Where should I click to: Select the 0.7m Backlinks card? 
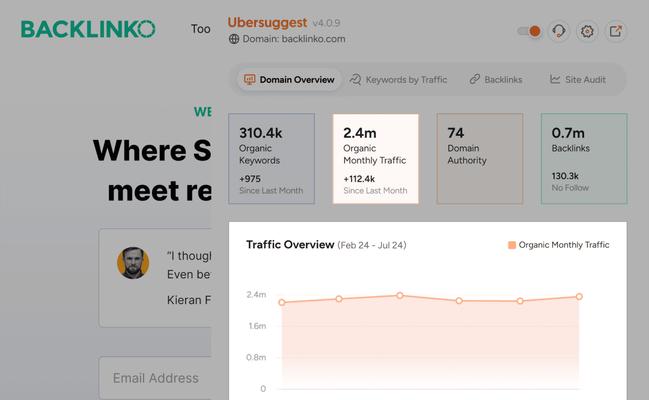(x=584, y=159)
